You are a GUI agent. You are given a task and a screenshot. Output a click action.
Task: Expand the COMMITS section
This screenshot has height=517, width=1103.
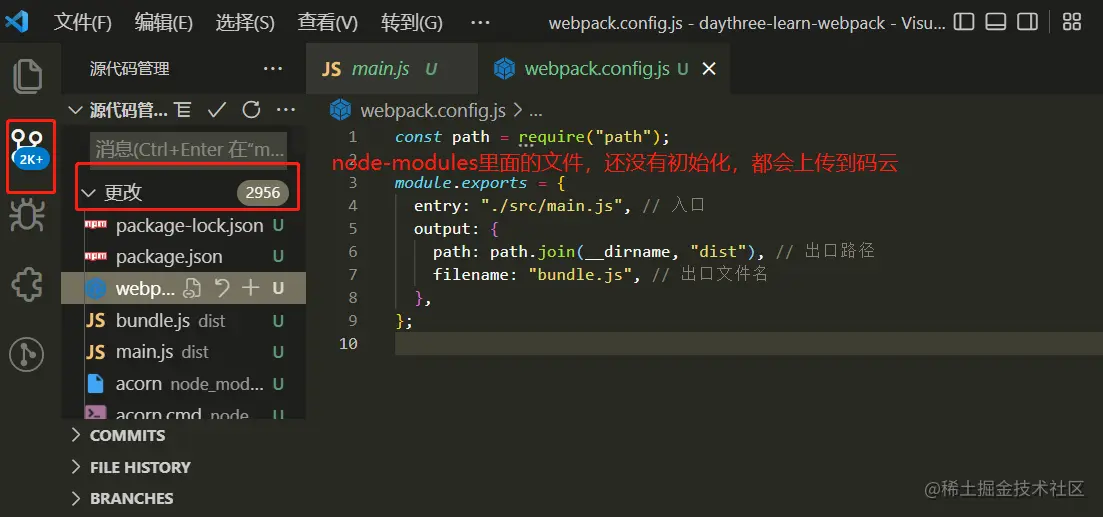point(76,435)
